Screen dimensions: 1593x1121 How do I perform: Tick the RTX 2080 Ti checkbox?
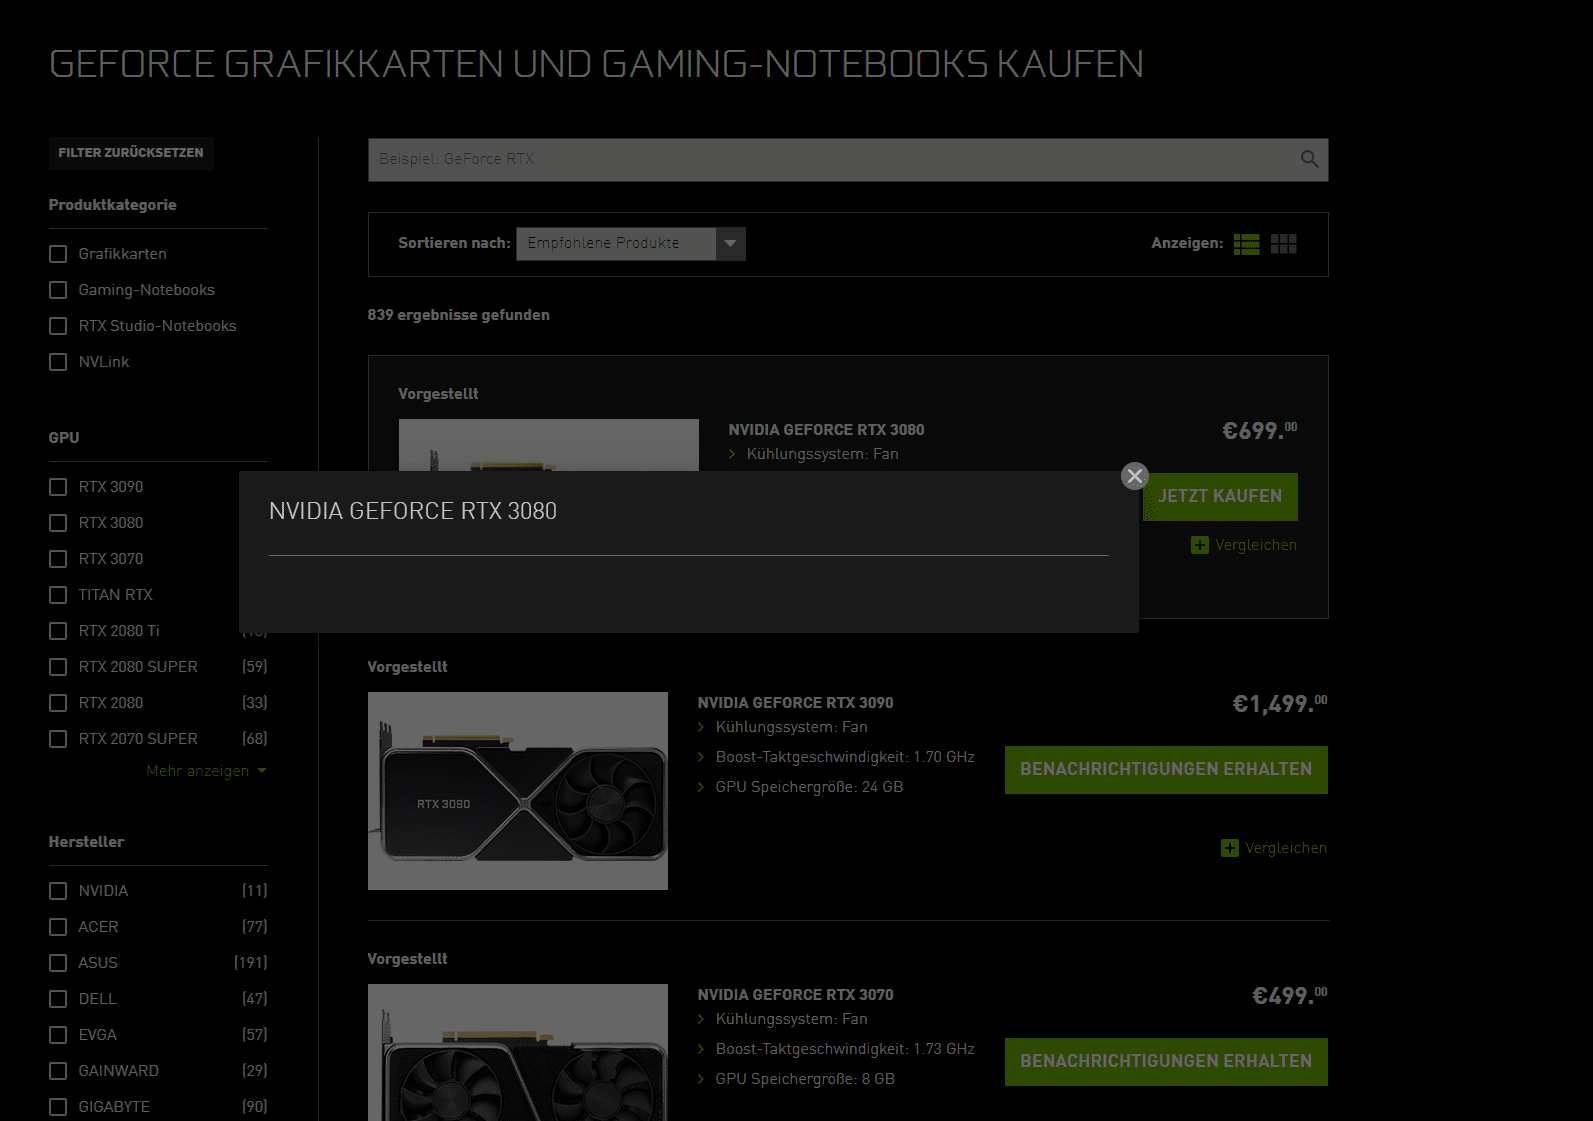coord(58,631)
